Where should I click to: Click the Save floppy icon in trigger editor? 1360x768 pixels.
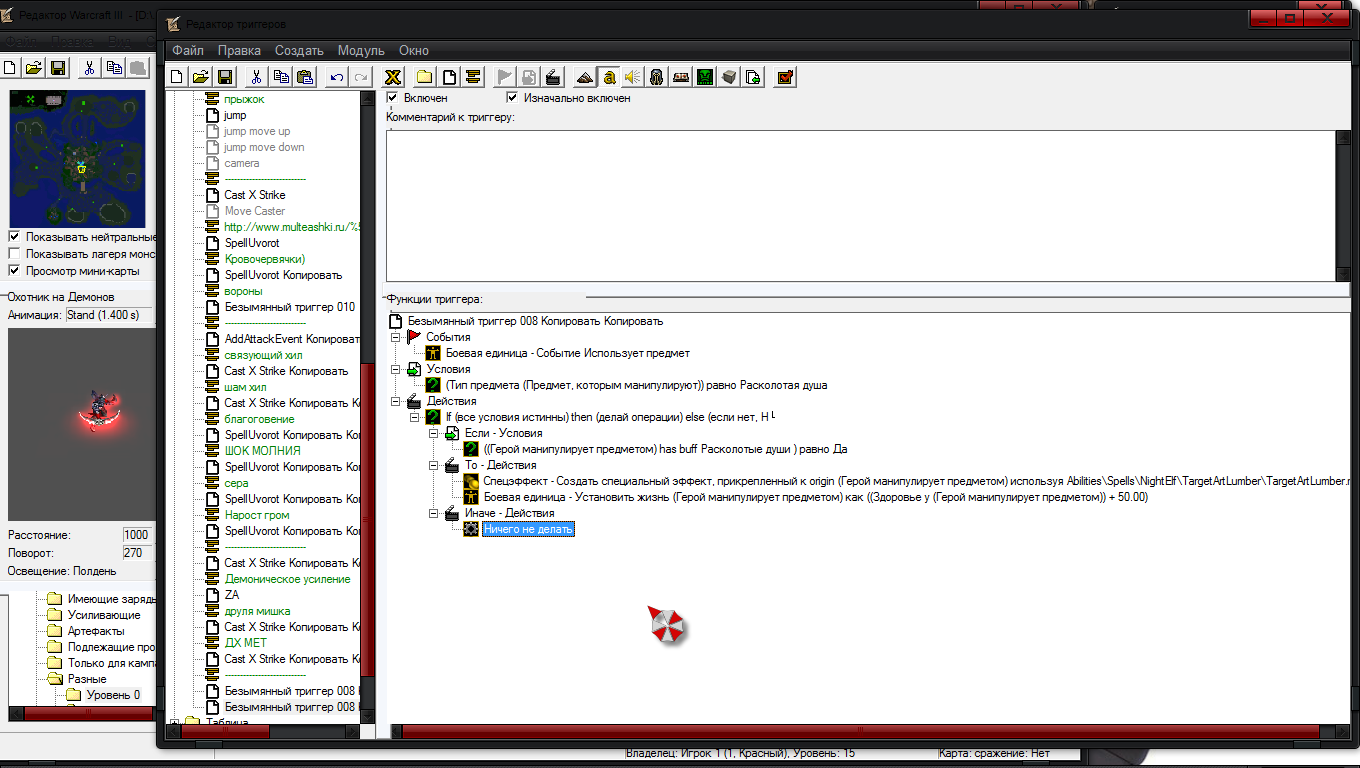pos(225,77)
